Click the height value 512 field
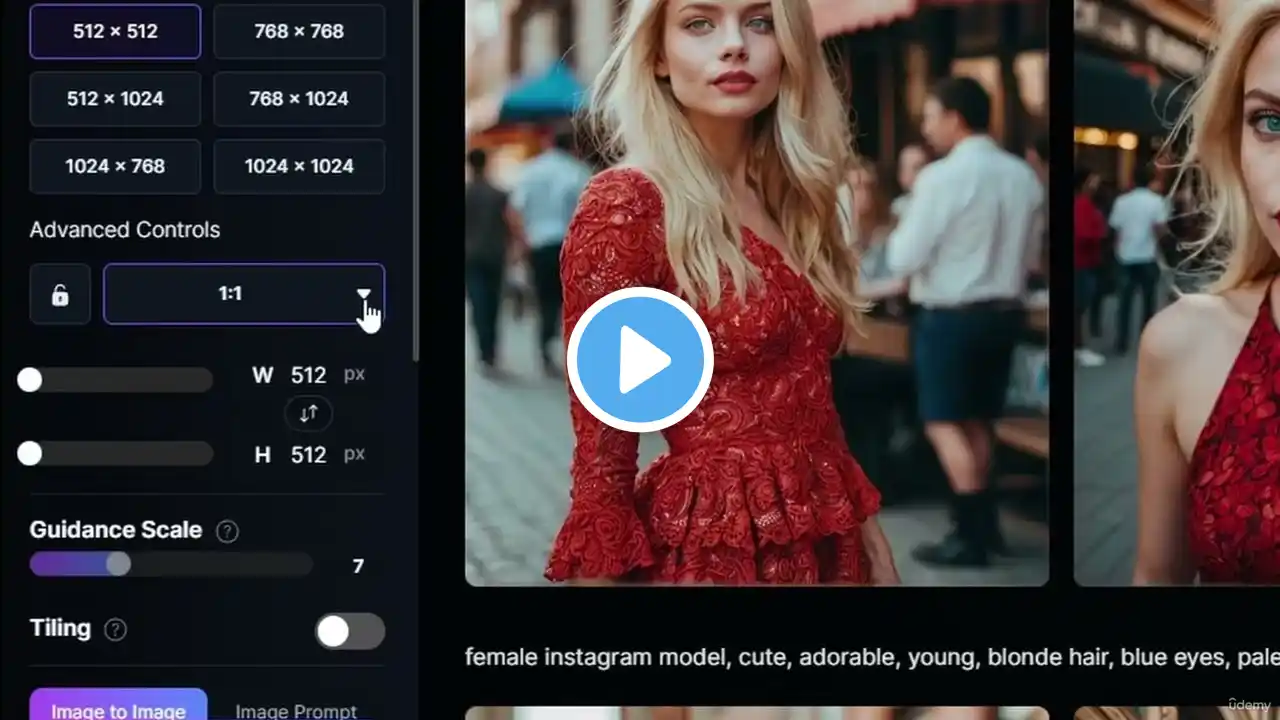 click(308, 455)
